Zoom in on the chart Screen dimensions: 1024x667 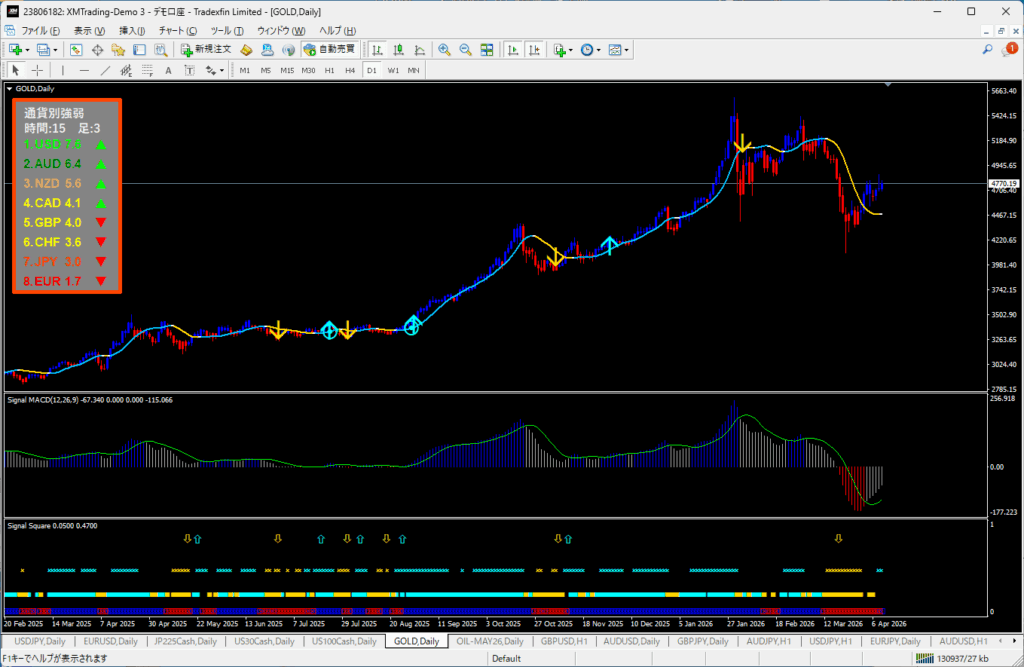click(x=443, y=49)
